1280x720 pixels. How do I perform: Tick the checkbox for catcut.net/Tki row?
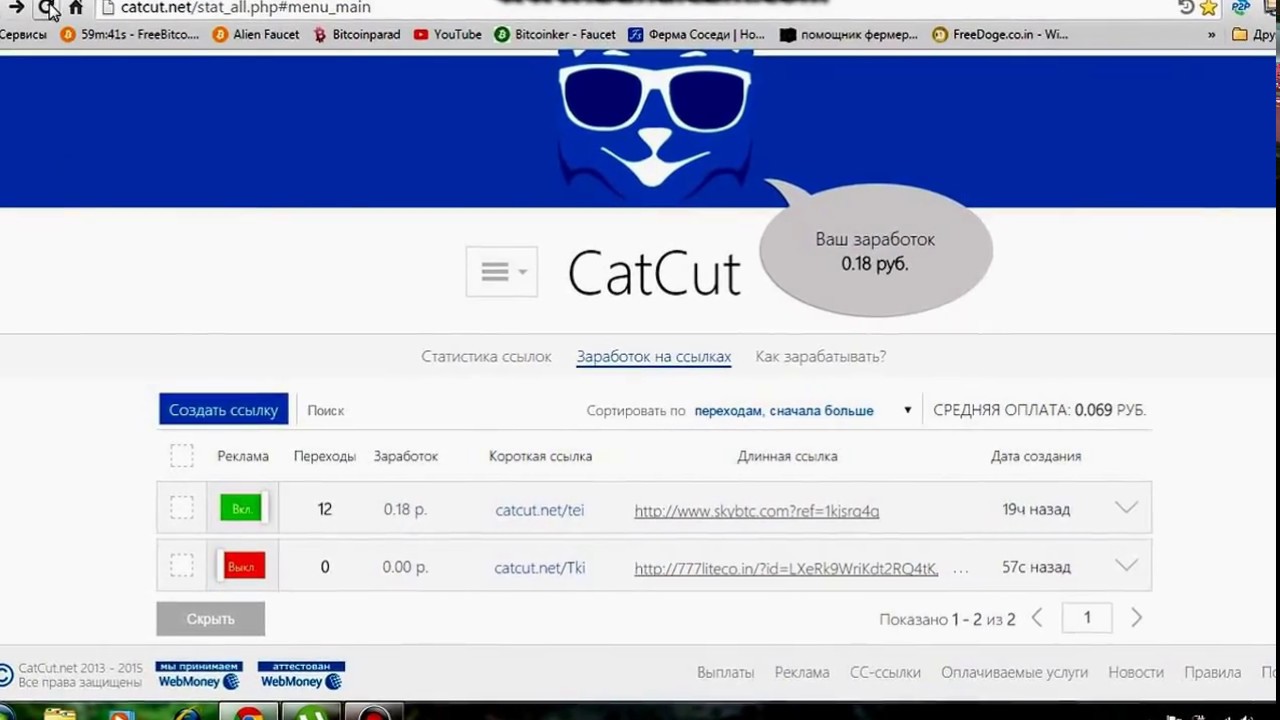tap(182, 567)
